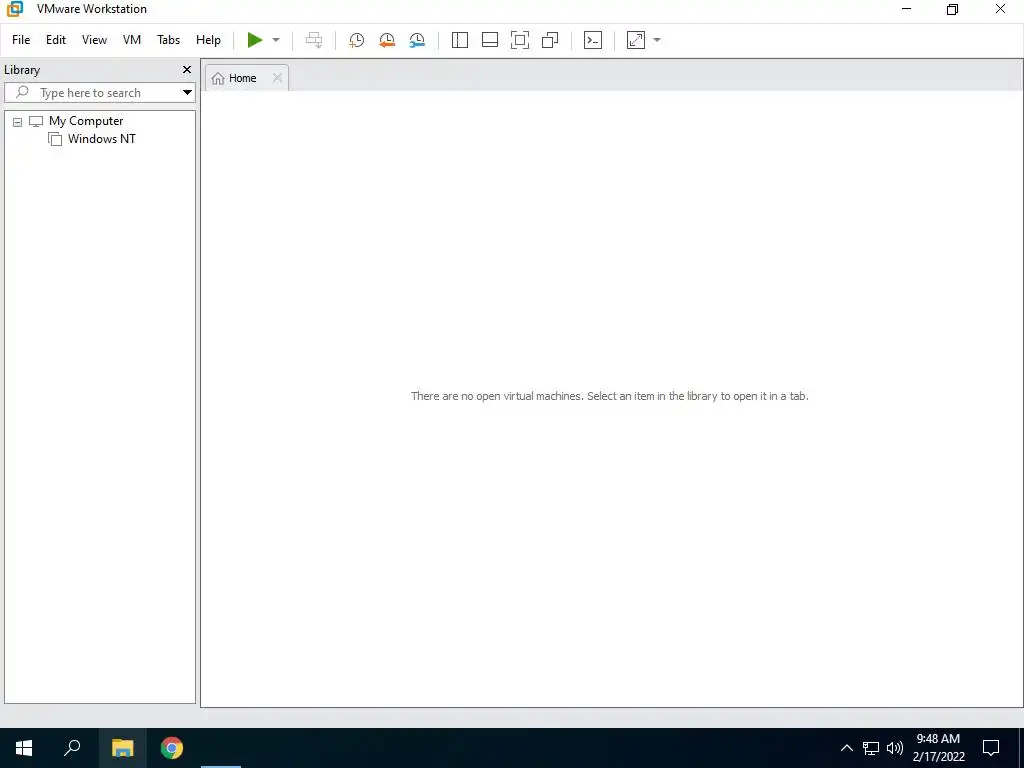Image resolution: width=1024 pixels, height=768 pixels.
Task: Open the Tabs menu
Action: [168, 40]
